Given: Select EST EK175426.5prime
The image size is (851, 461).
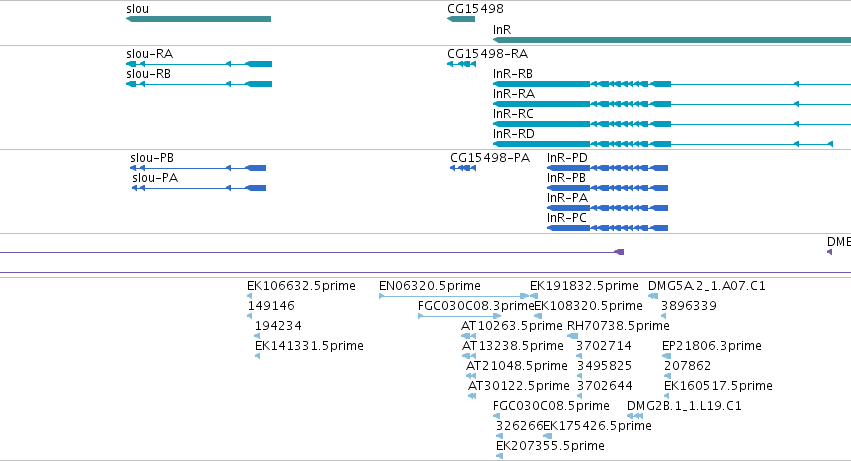Looking at the screenshot, I should pos(548,437).
